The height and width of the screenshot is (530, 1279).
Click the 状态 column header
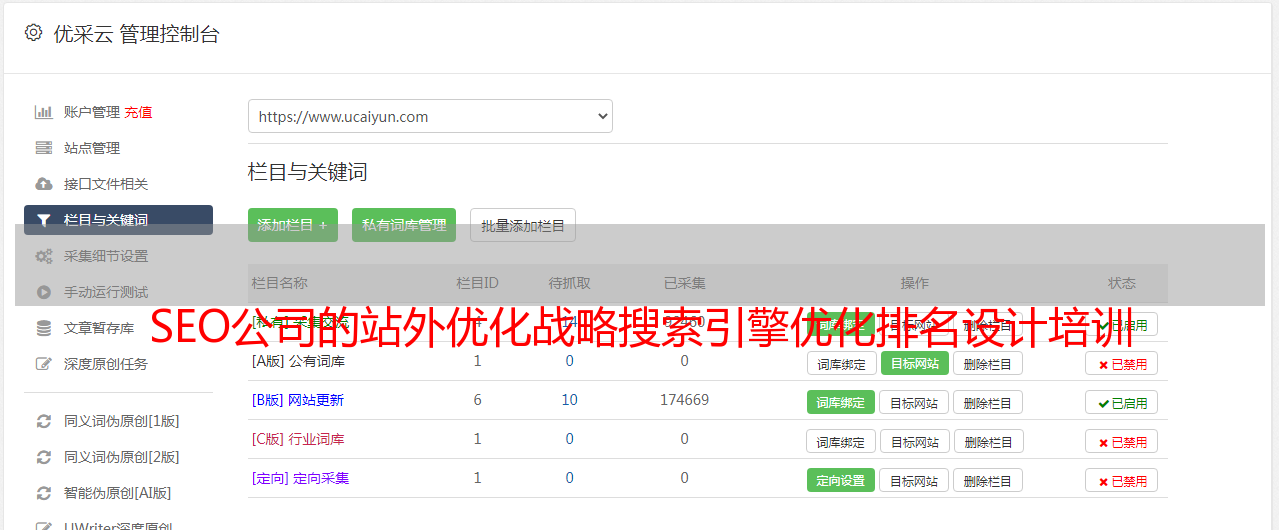click(1122, 283)
